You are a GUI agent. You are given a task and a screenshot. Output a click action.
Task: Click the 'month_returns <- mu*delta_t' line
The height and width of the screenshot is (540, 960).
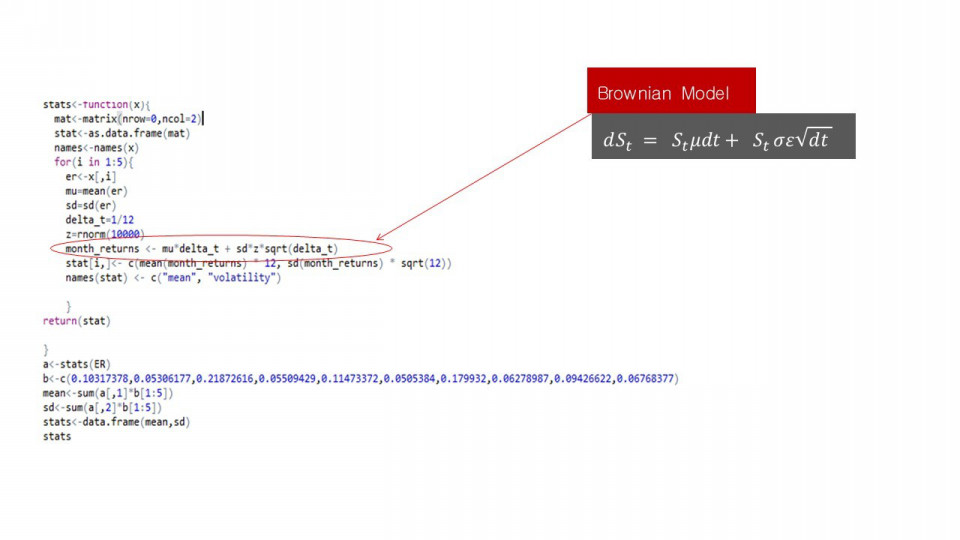pyautogui.click(x=201, y=249)
